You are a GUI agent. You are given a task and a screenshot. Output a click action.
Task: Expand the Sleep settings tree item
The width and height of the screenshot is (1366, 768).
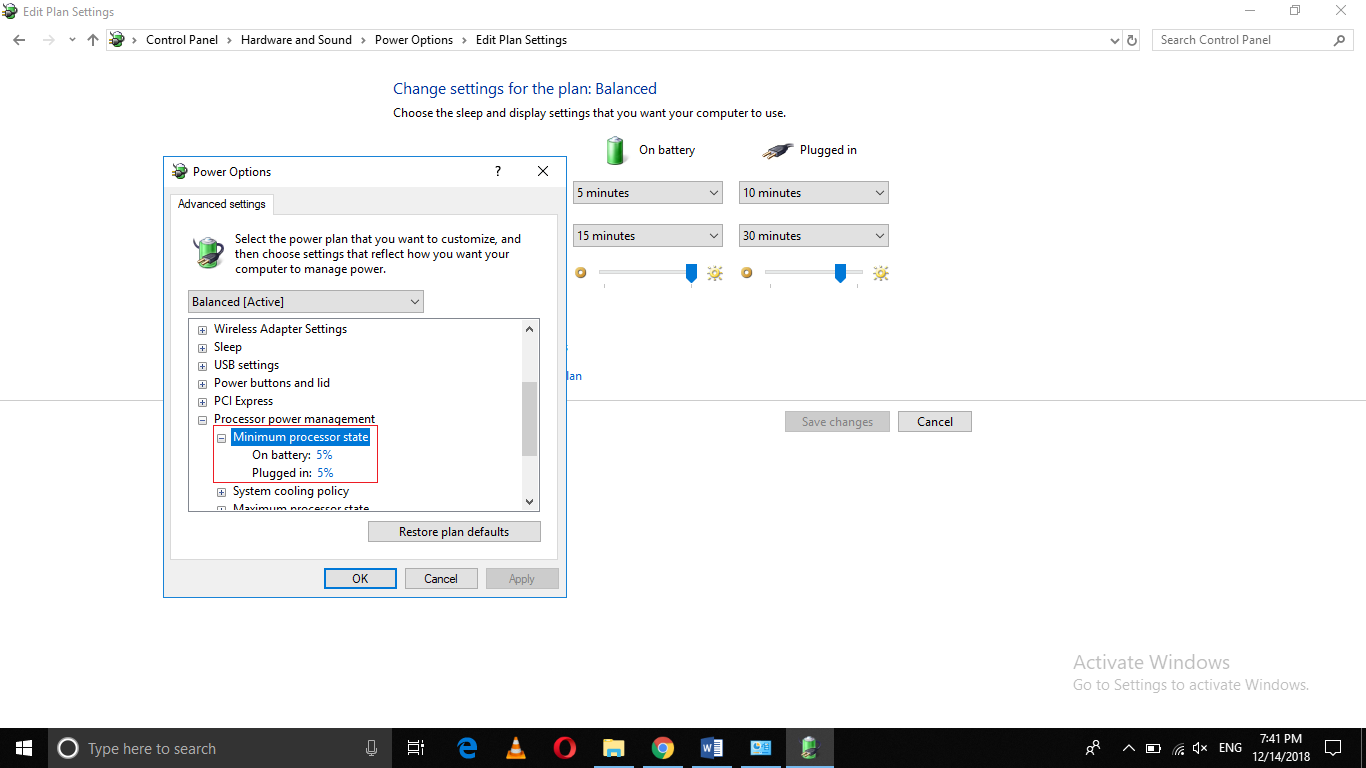click(x=203, y=347)
